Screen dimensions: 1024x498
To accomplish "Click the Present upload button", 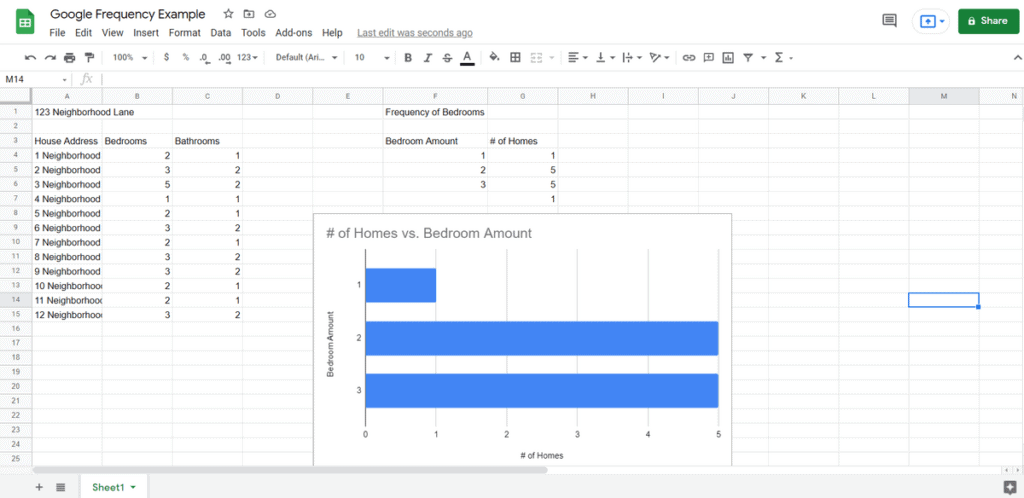I will click(931, 21).
